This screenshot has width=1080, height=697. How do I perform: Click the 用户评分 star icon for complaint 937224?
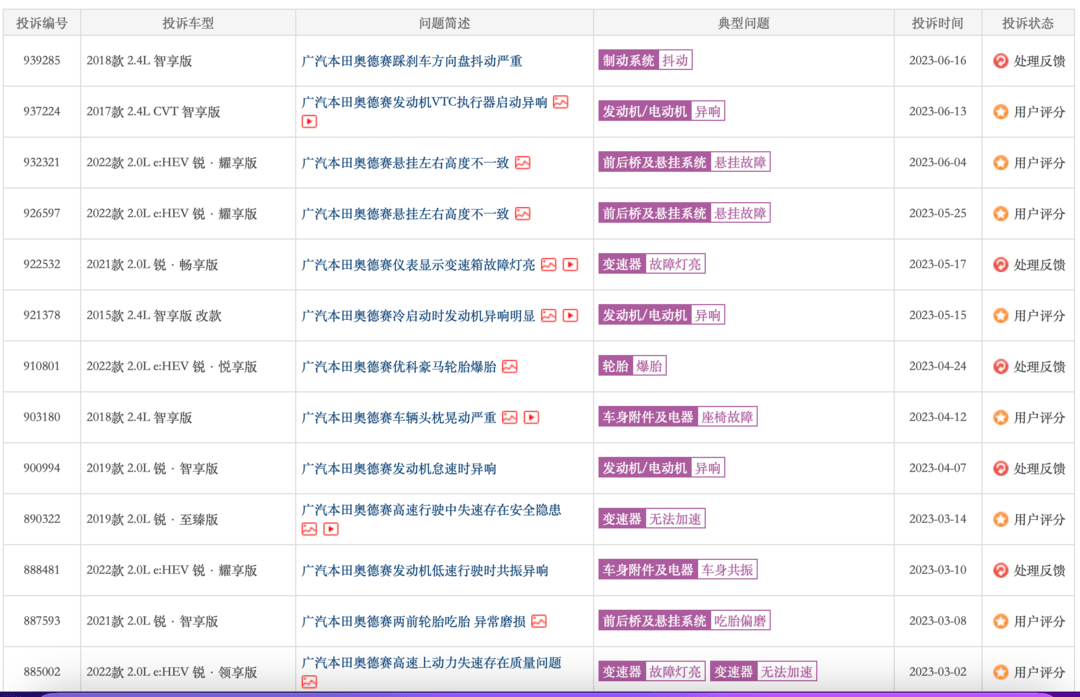point(1000,112)
